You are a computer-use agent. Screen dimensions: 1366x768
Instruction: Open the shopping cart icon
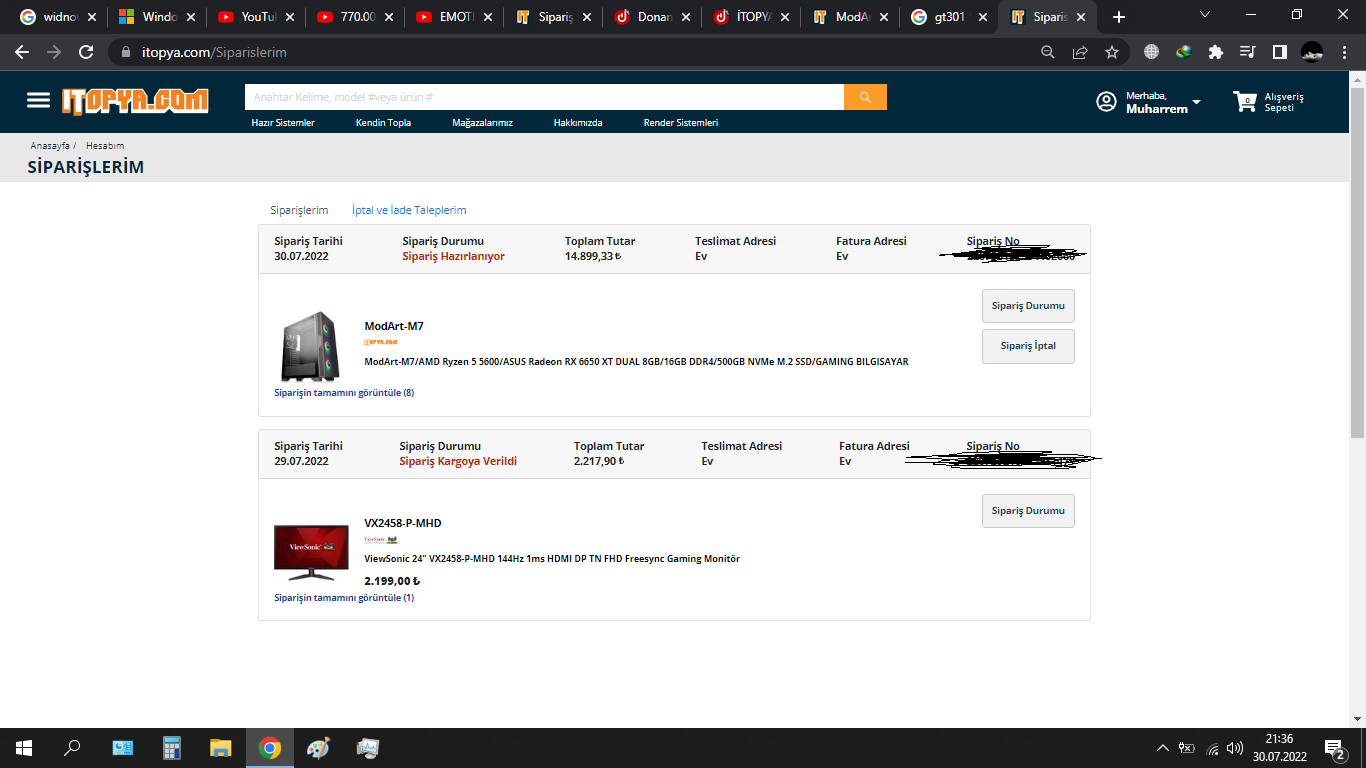pos(1244,101)
